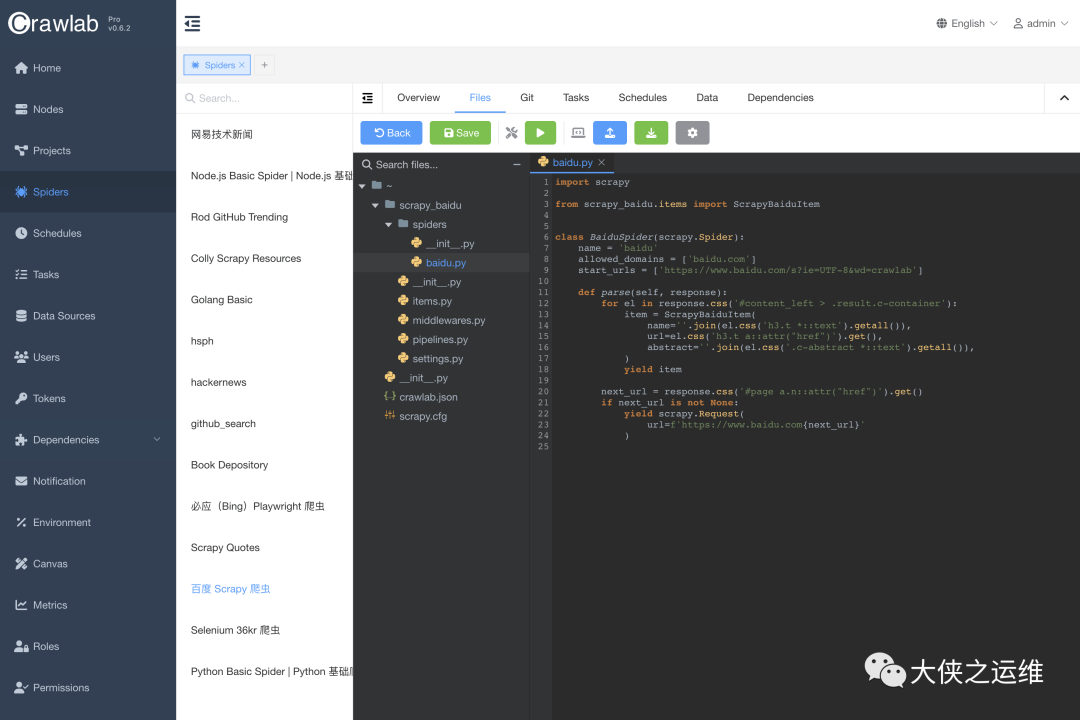The image size is (1080, 720).
Task: Add a new page tab with plus
Action: click(264, 65)
